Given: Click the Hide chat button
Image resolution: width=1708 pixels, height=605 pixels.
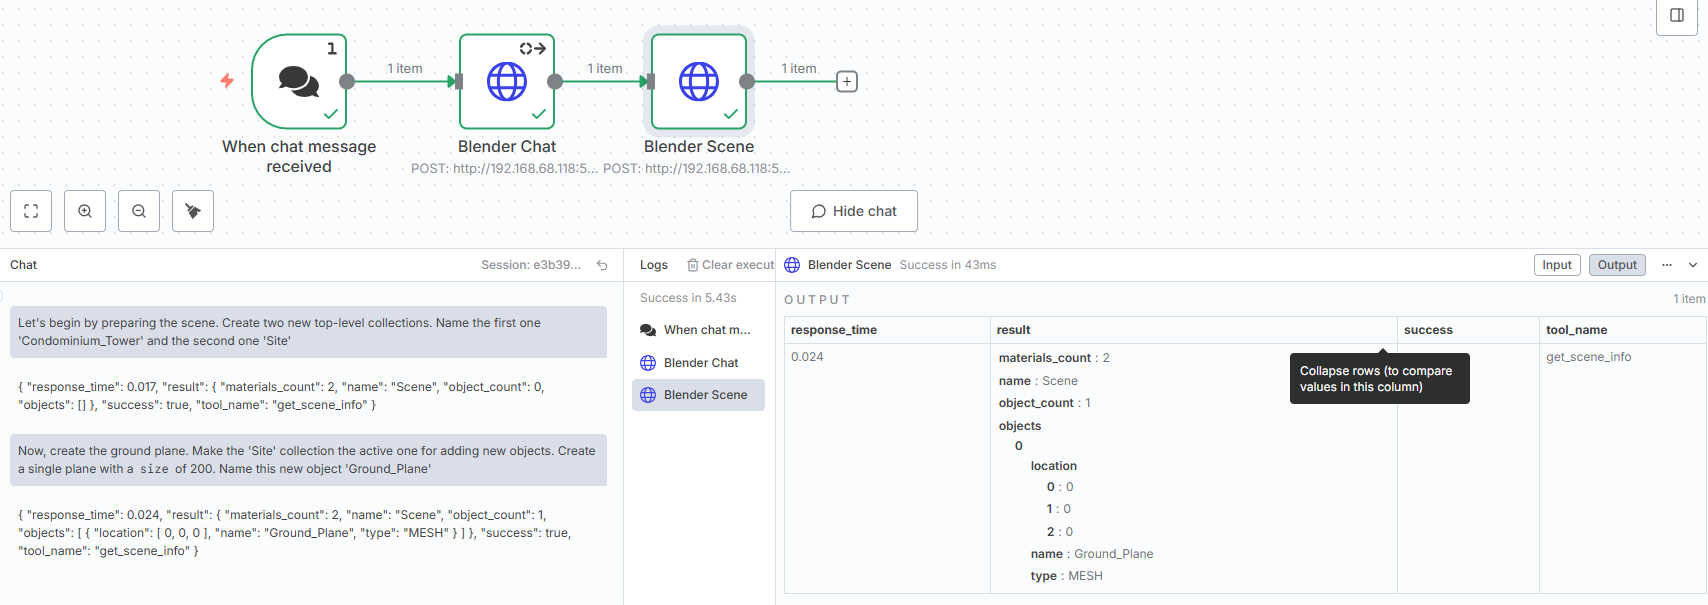Looking at the screenshot, I should click(x=854, y=211).
